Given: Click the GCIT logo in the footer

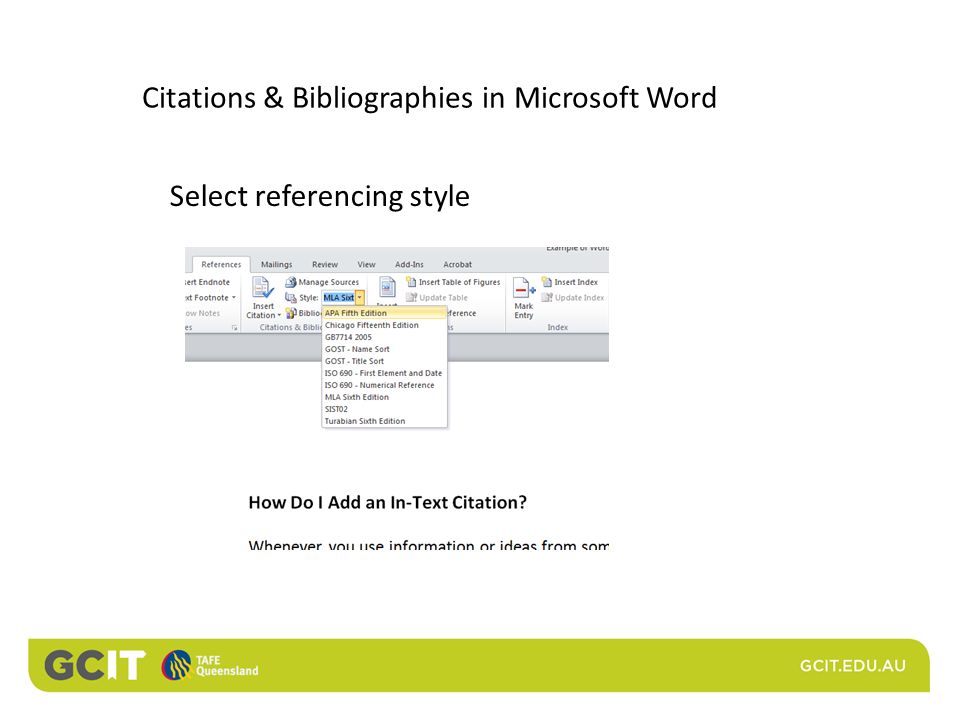Looking at the screenshot, I should (95, 665).
